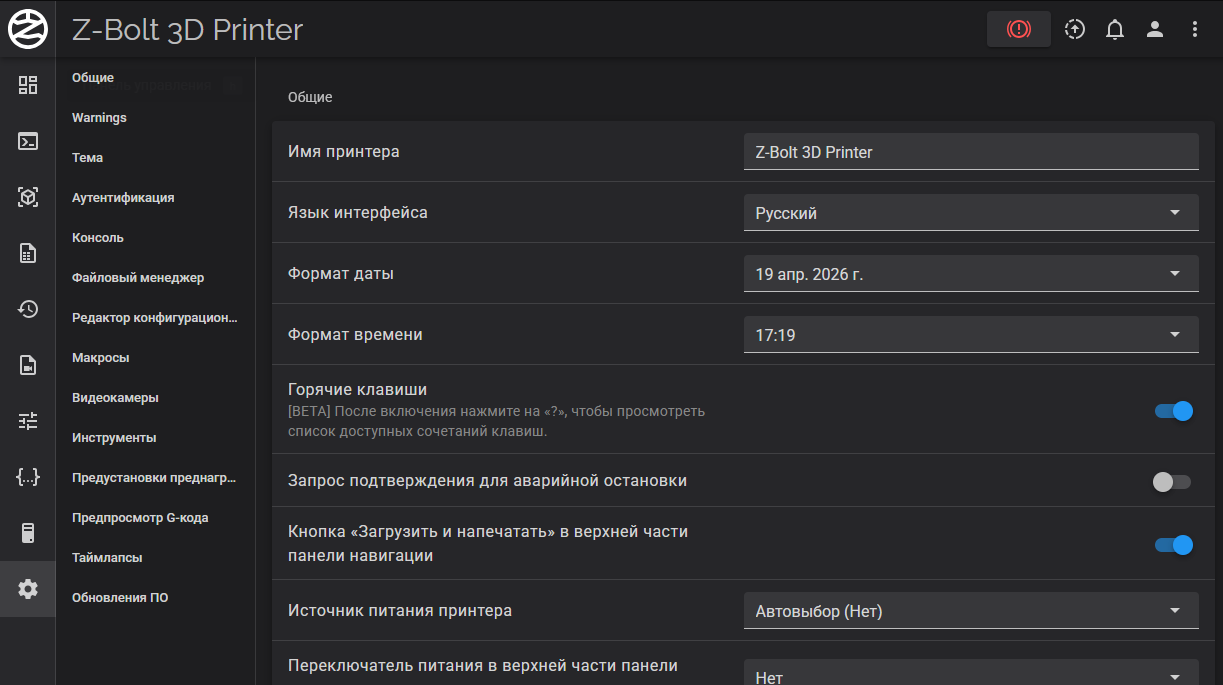Image resolution: width=1223 pixels, height=685 pixels.
Task: Go to Тема settings section
Action: (87, 158)
